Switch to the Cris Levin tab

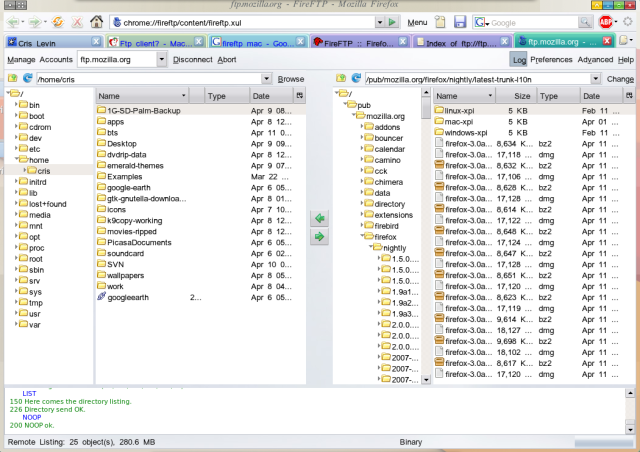54,42
